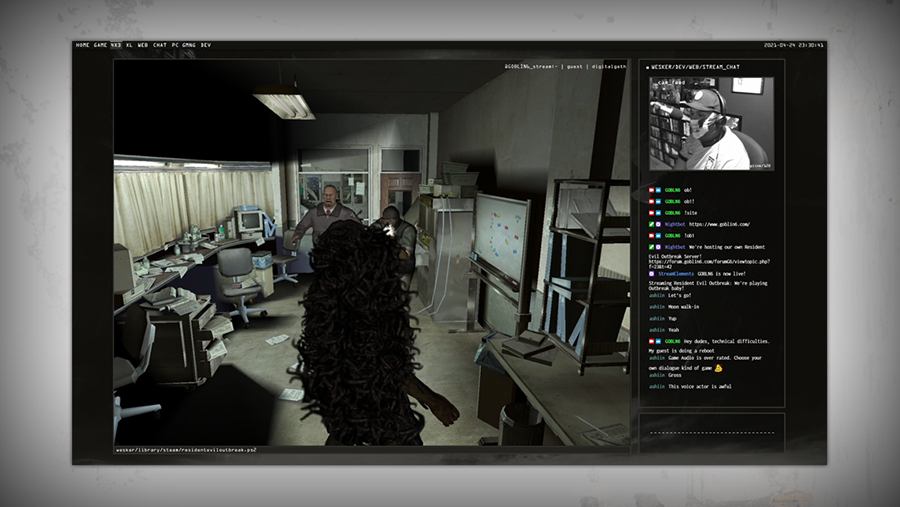900x507 pixels.
Task: Open the forum.goblin6.com viewtopic link
Action: tap(709, 264)
